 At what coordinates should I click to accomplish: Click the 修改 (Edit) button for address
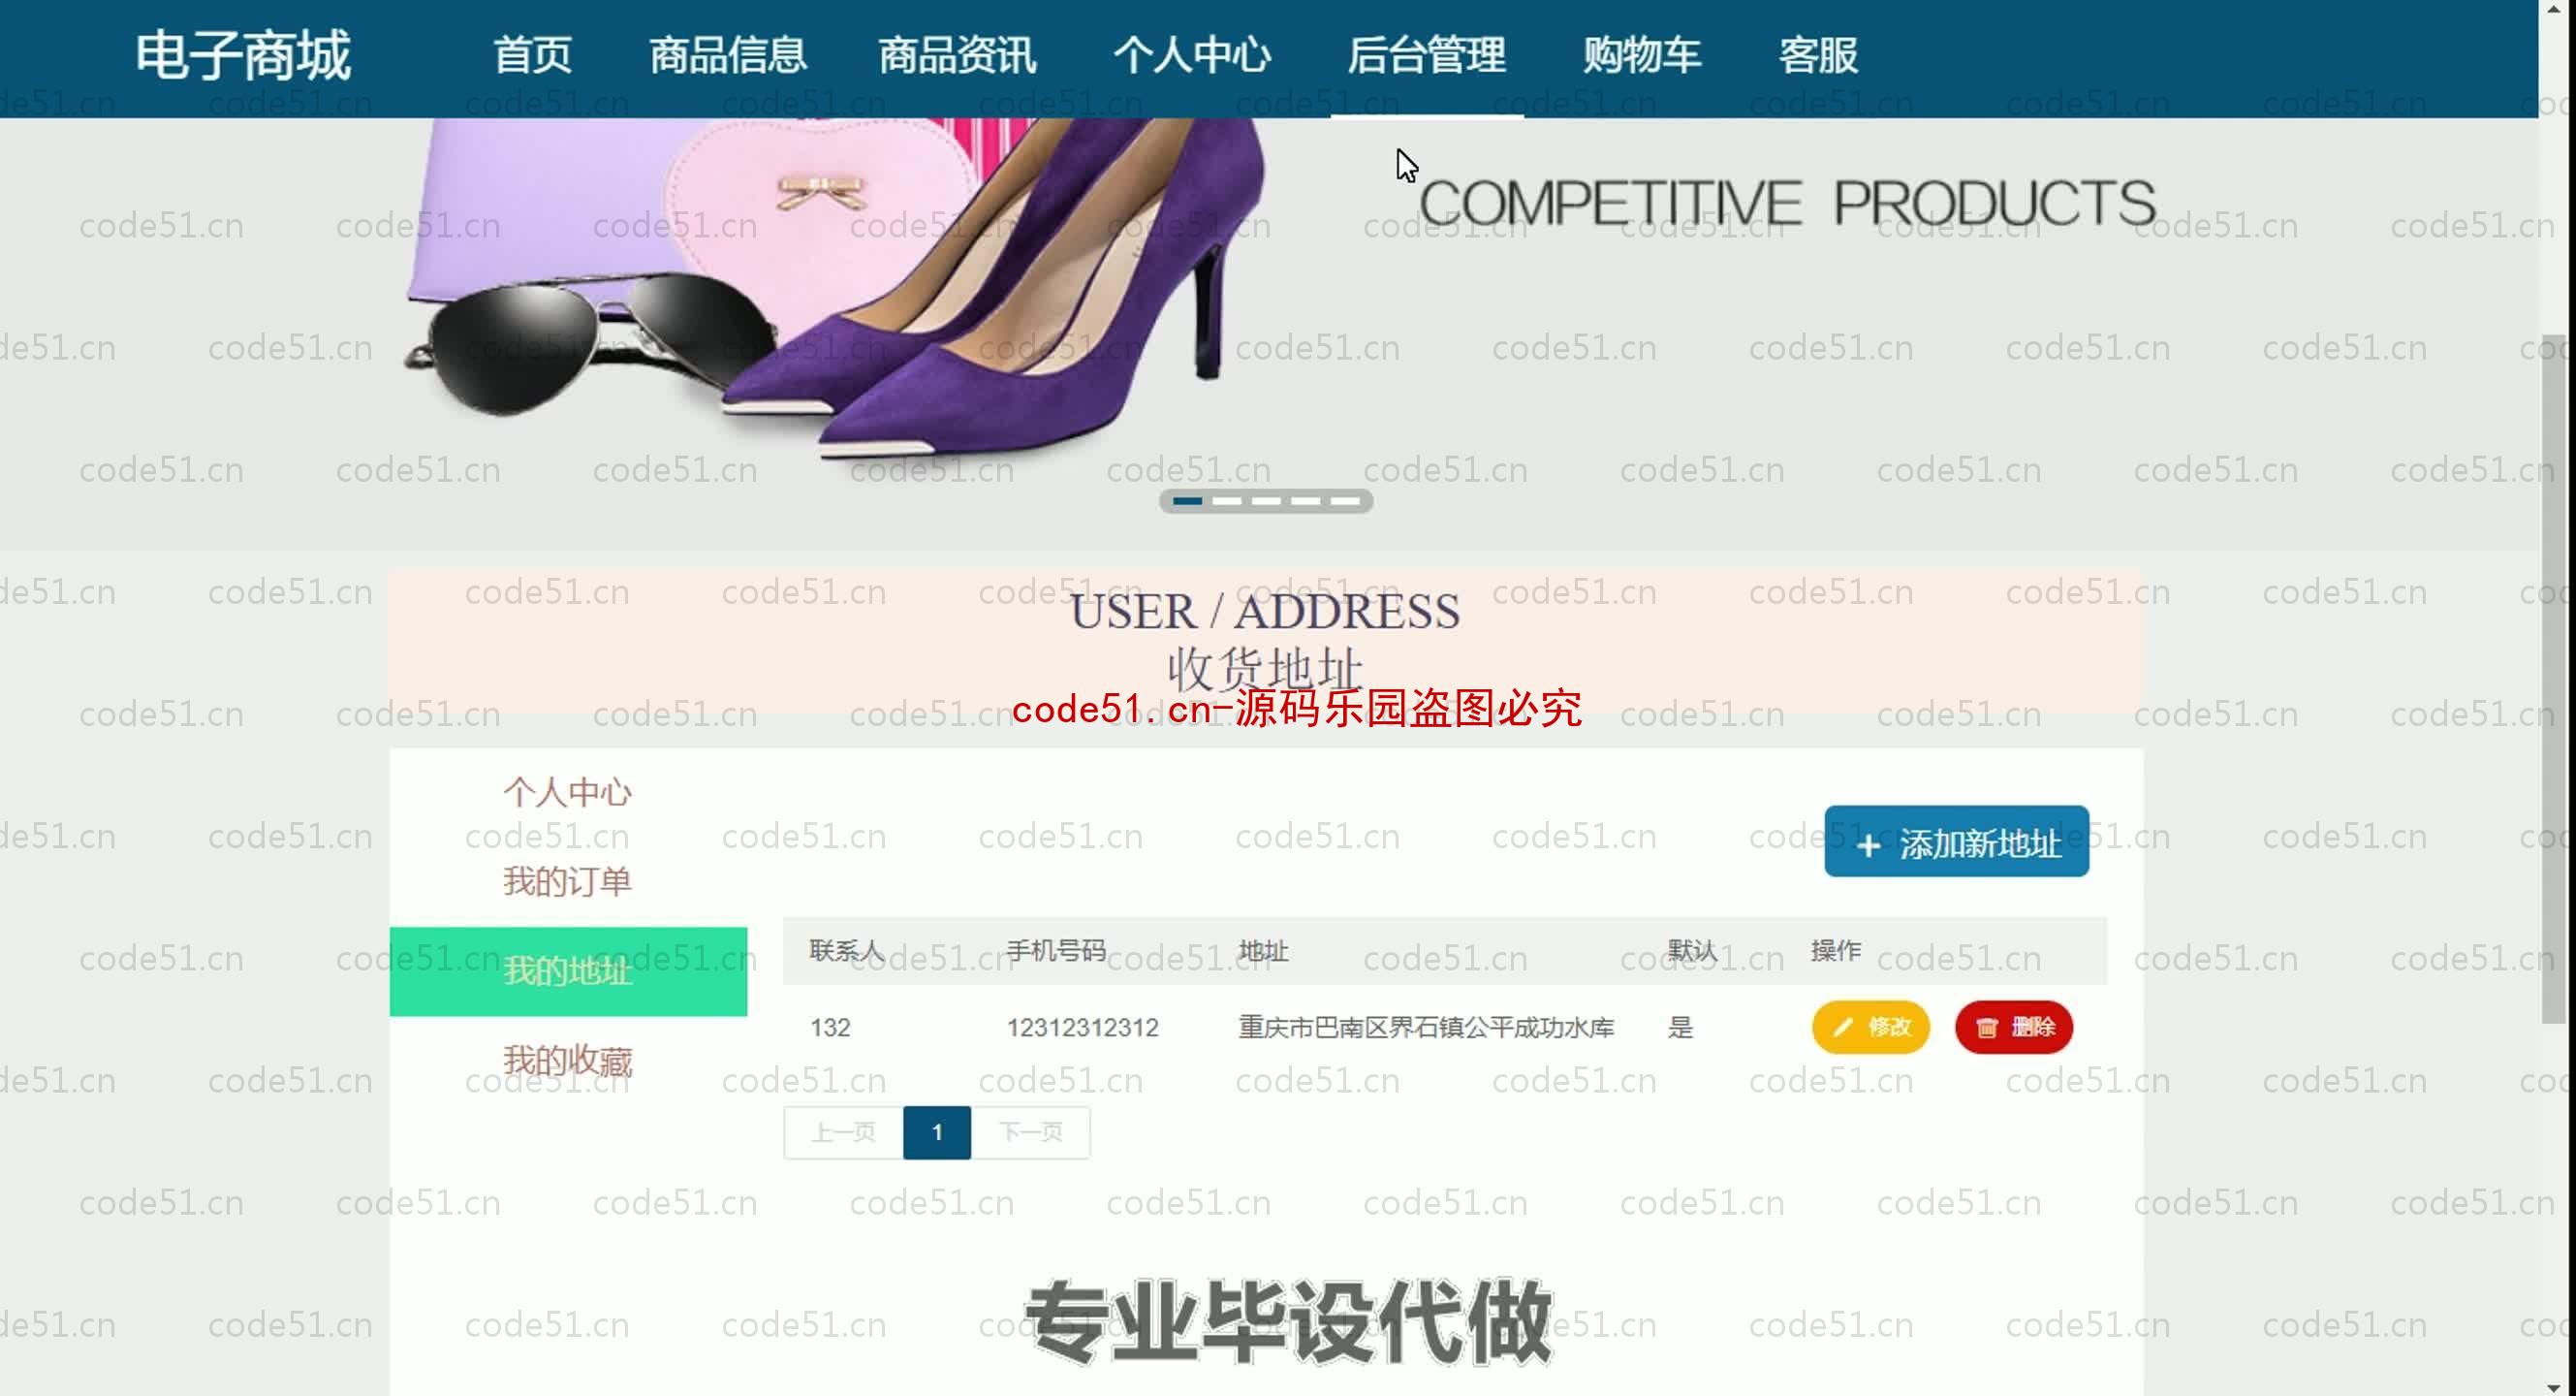pos(1869,1027)
